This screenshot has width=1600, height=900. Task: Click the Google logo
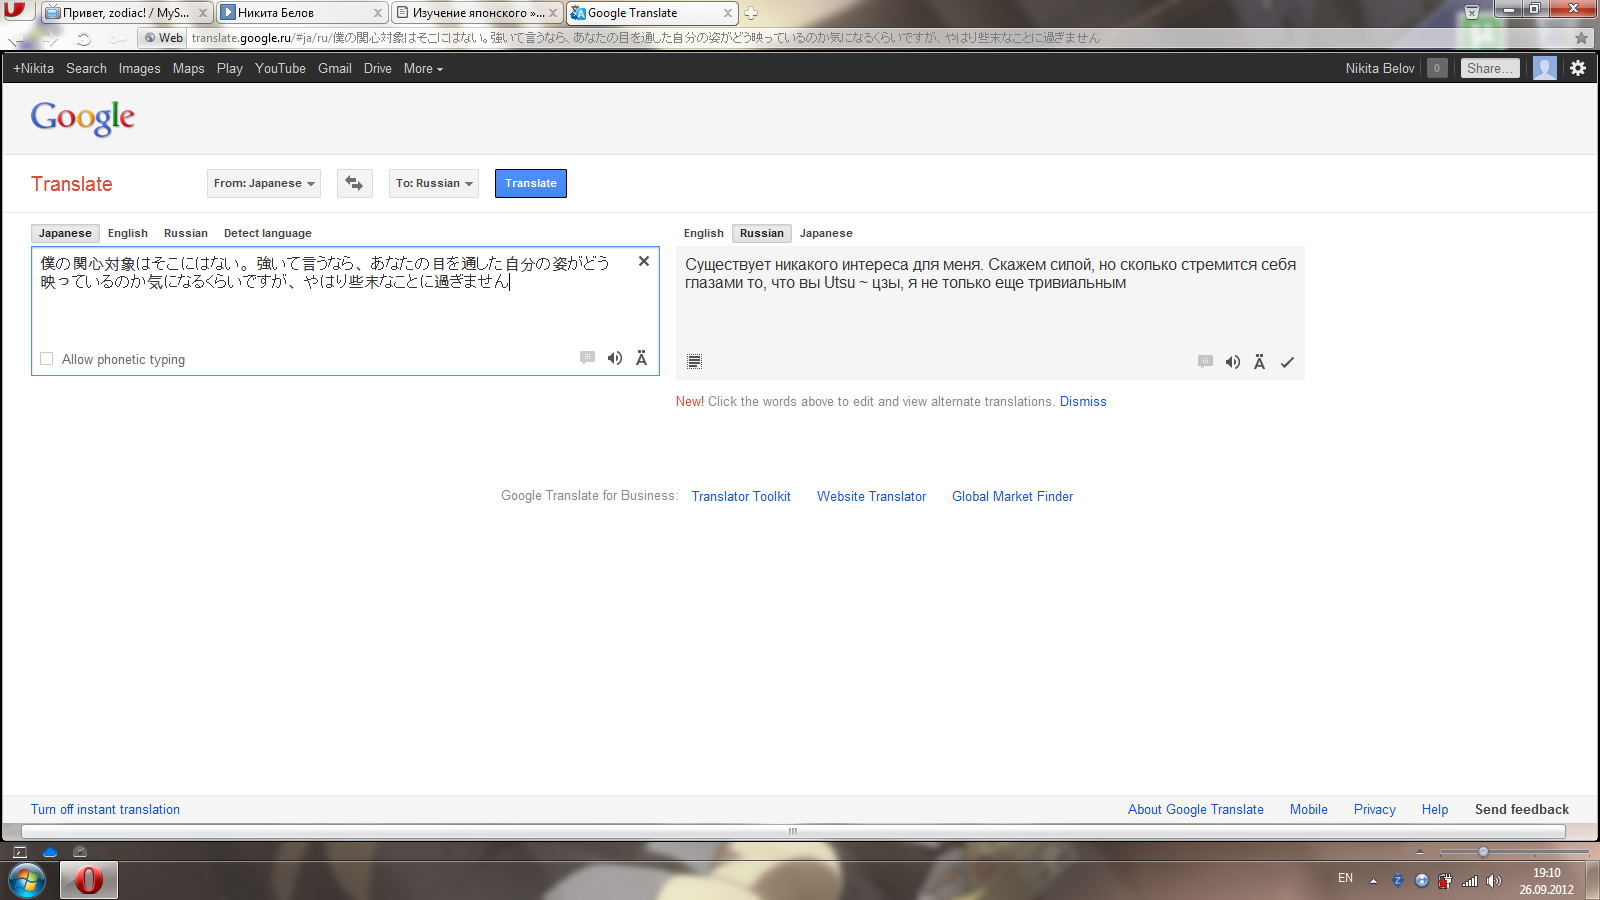tap(83, 118)
